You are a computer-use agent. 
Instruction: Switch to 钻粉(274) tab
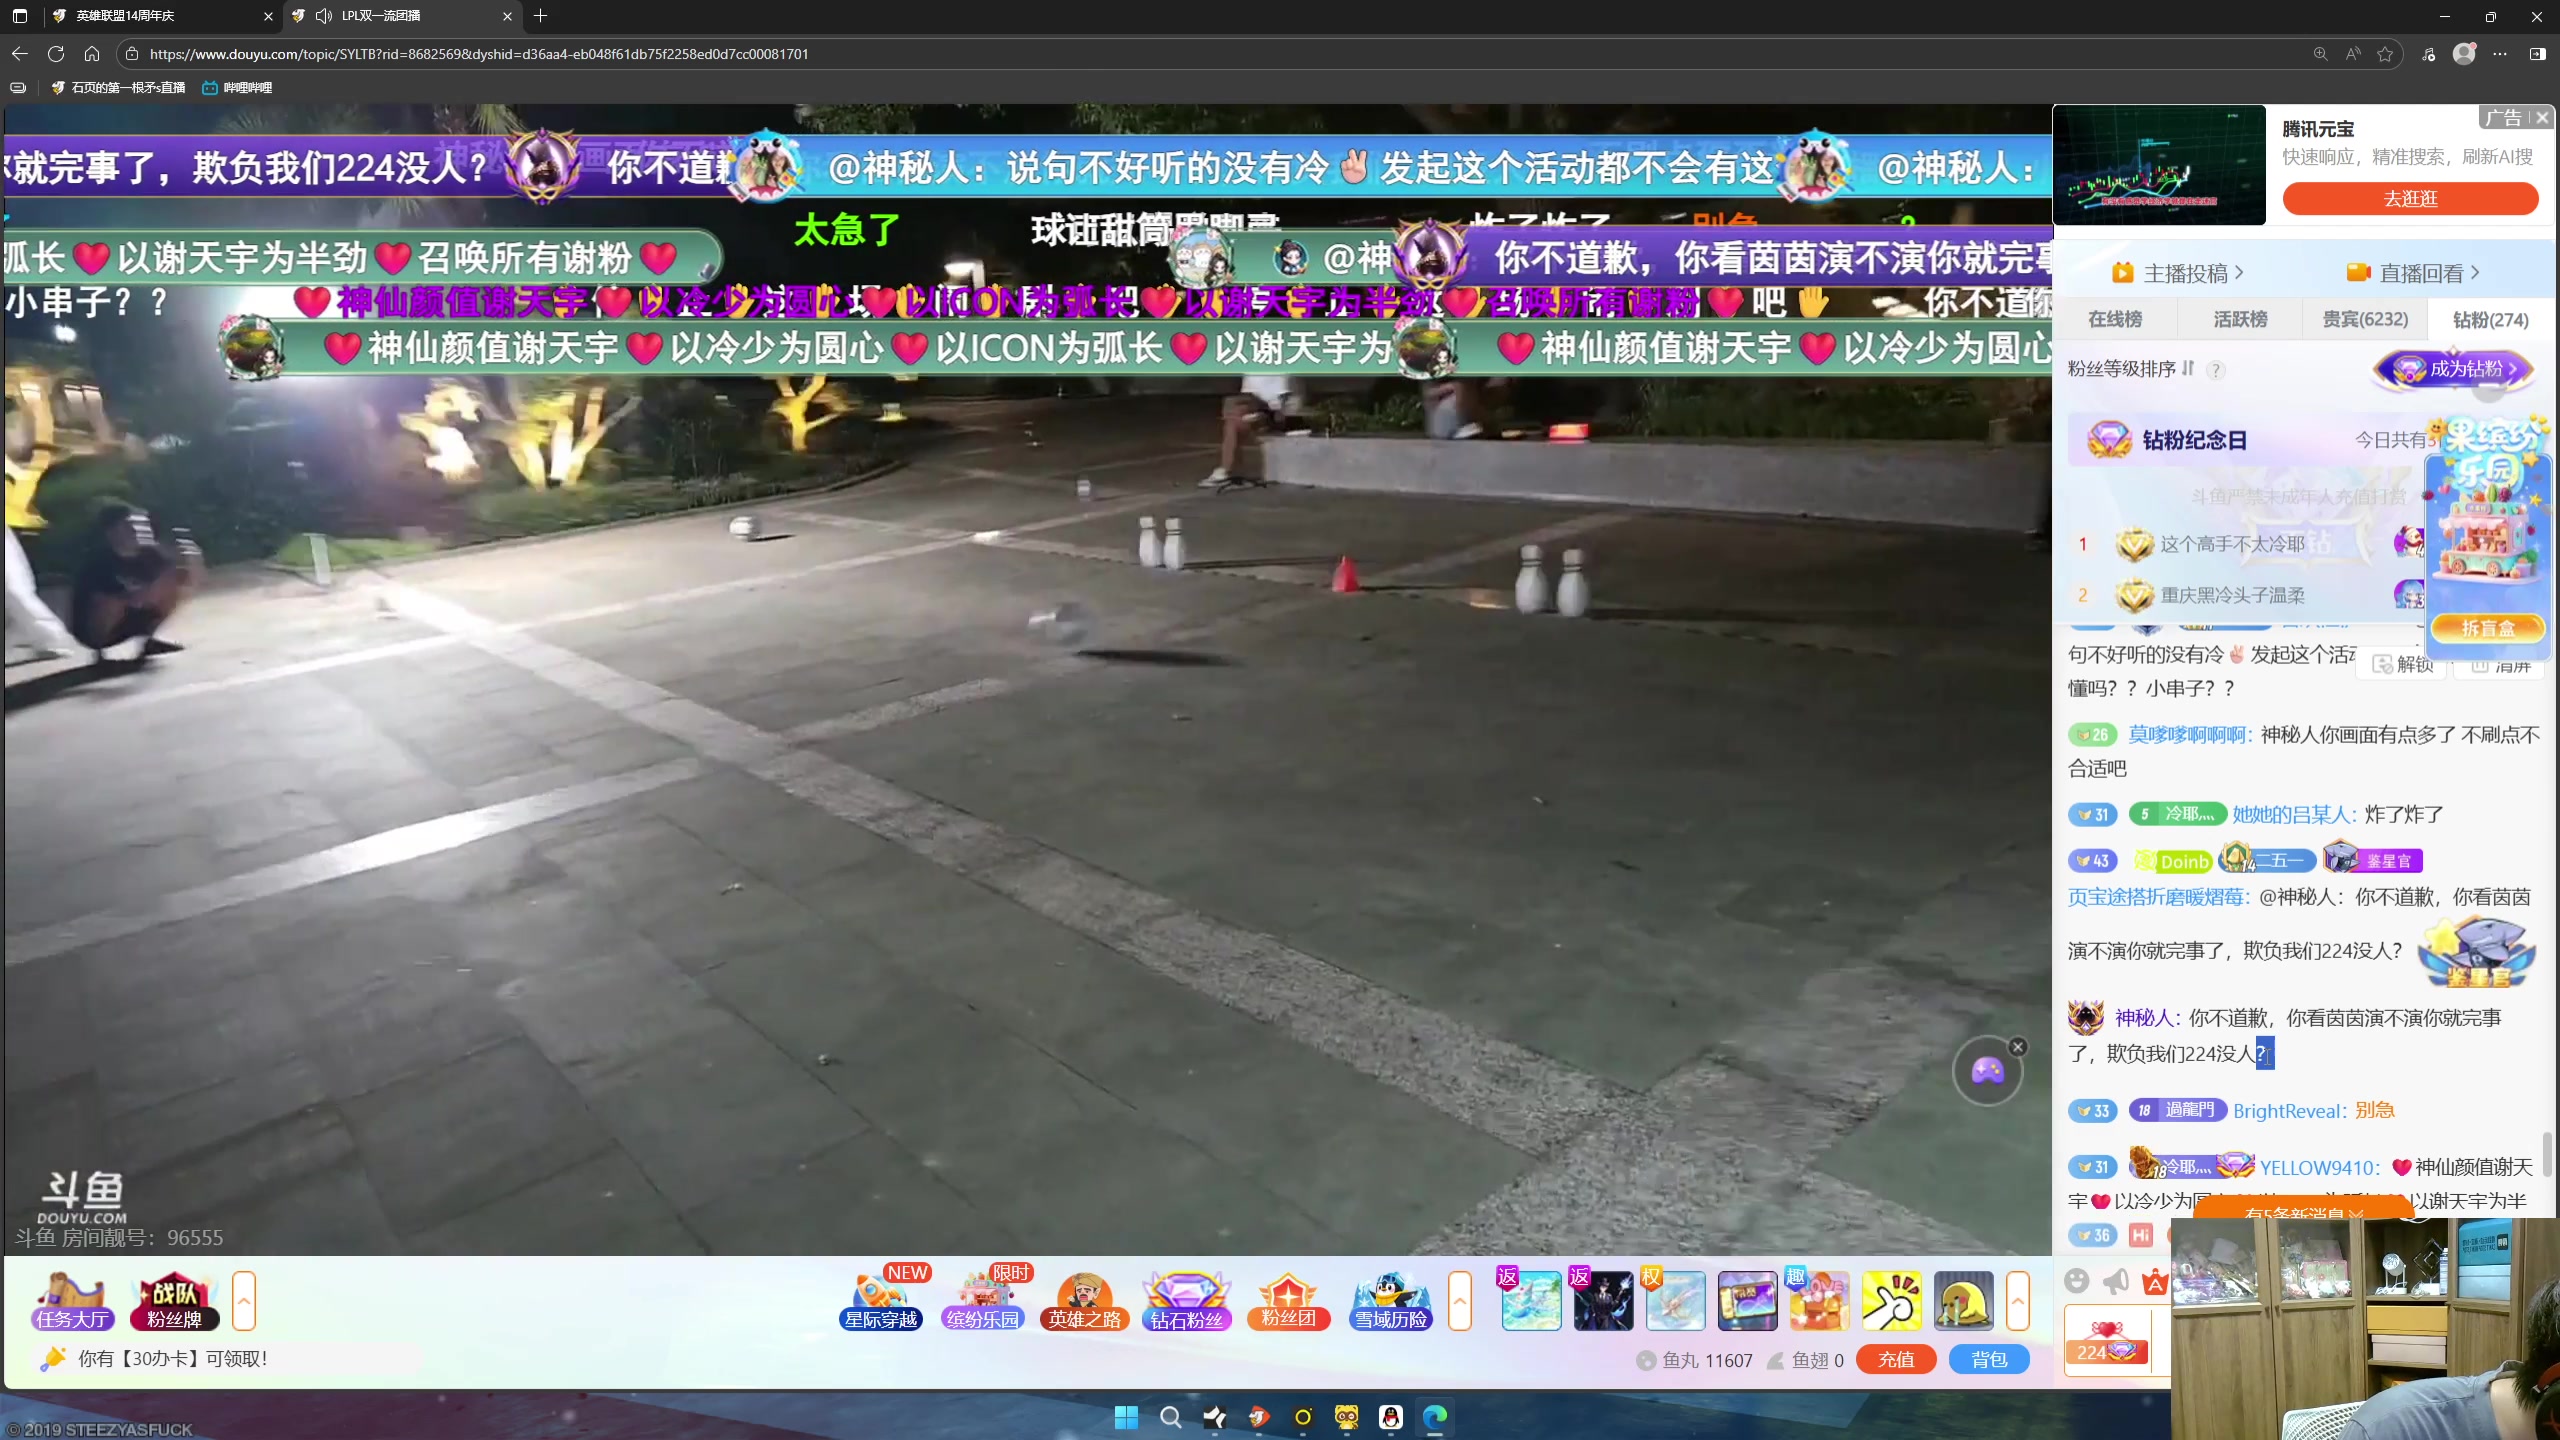2490,319
